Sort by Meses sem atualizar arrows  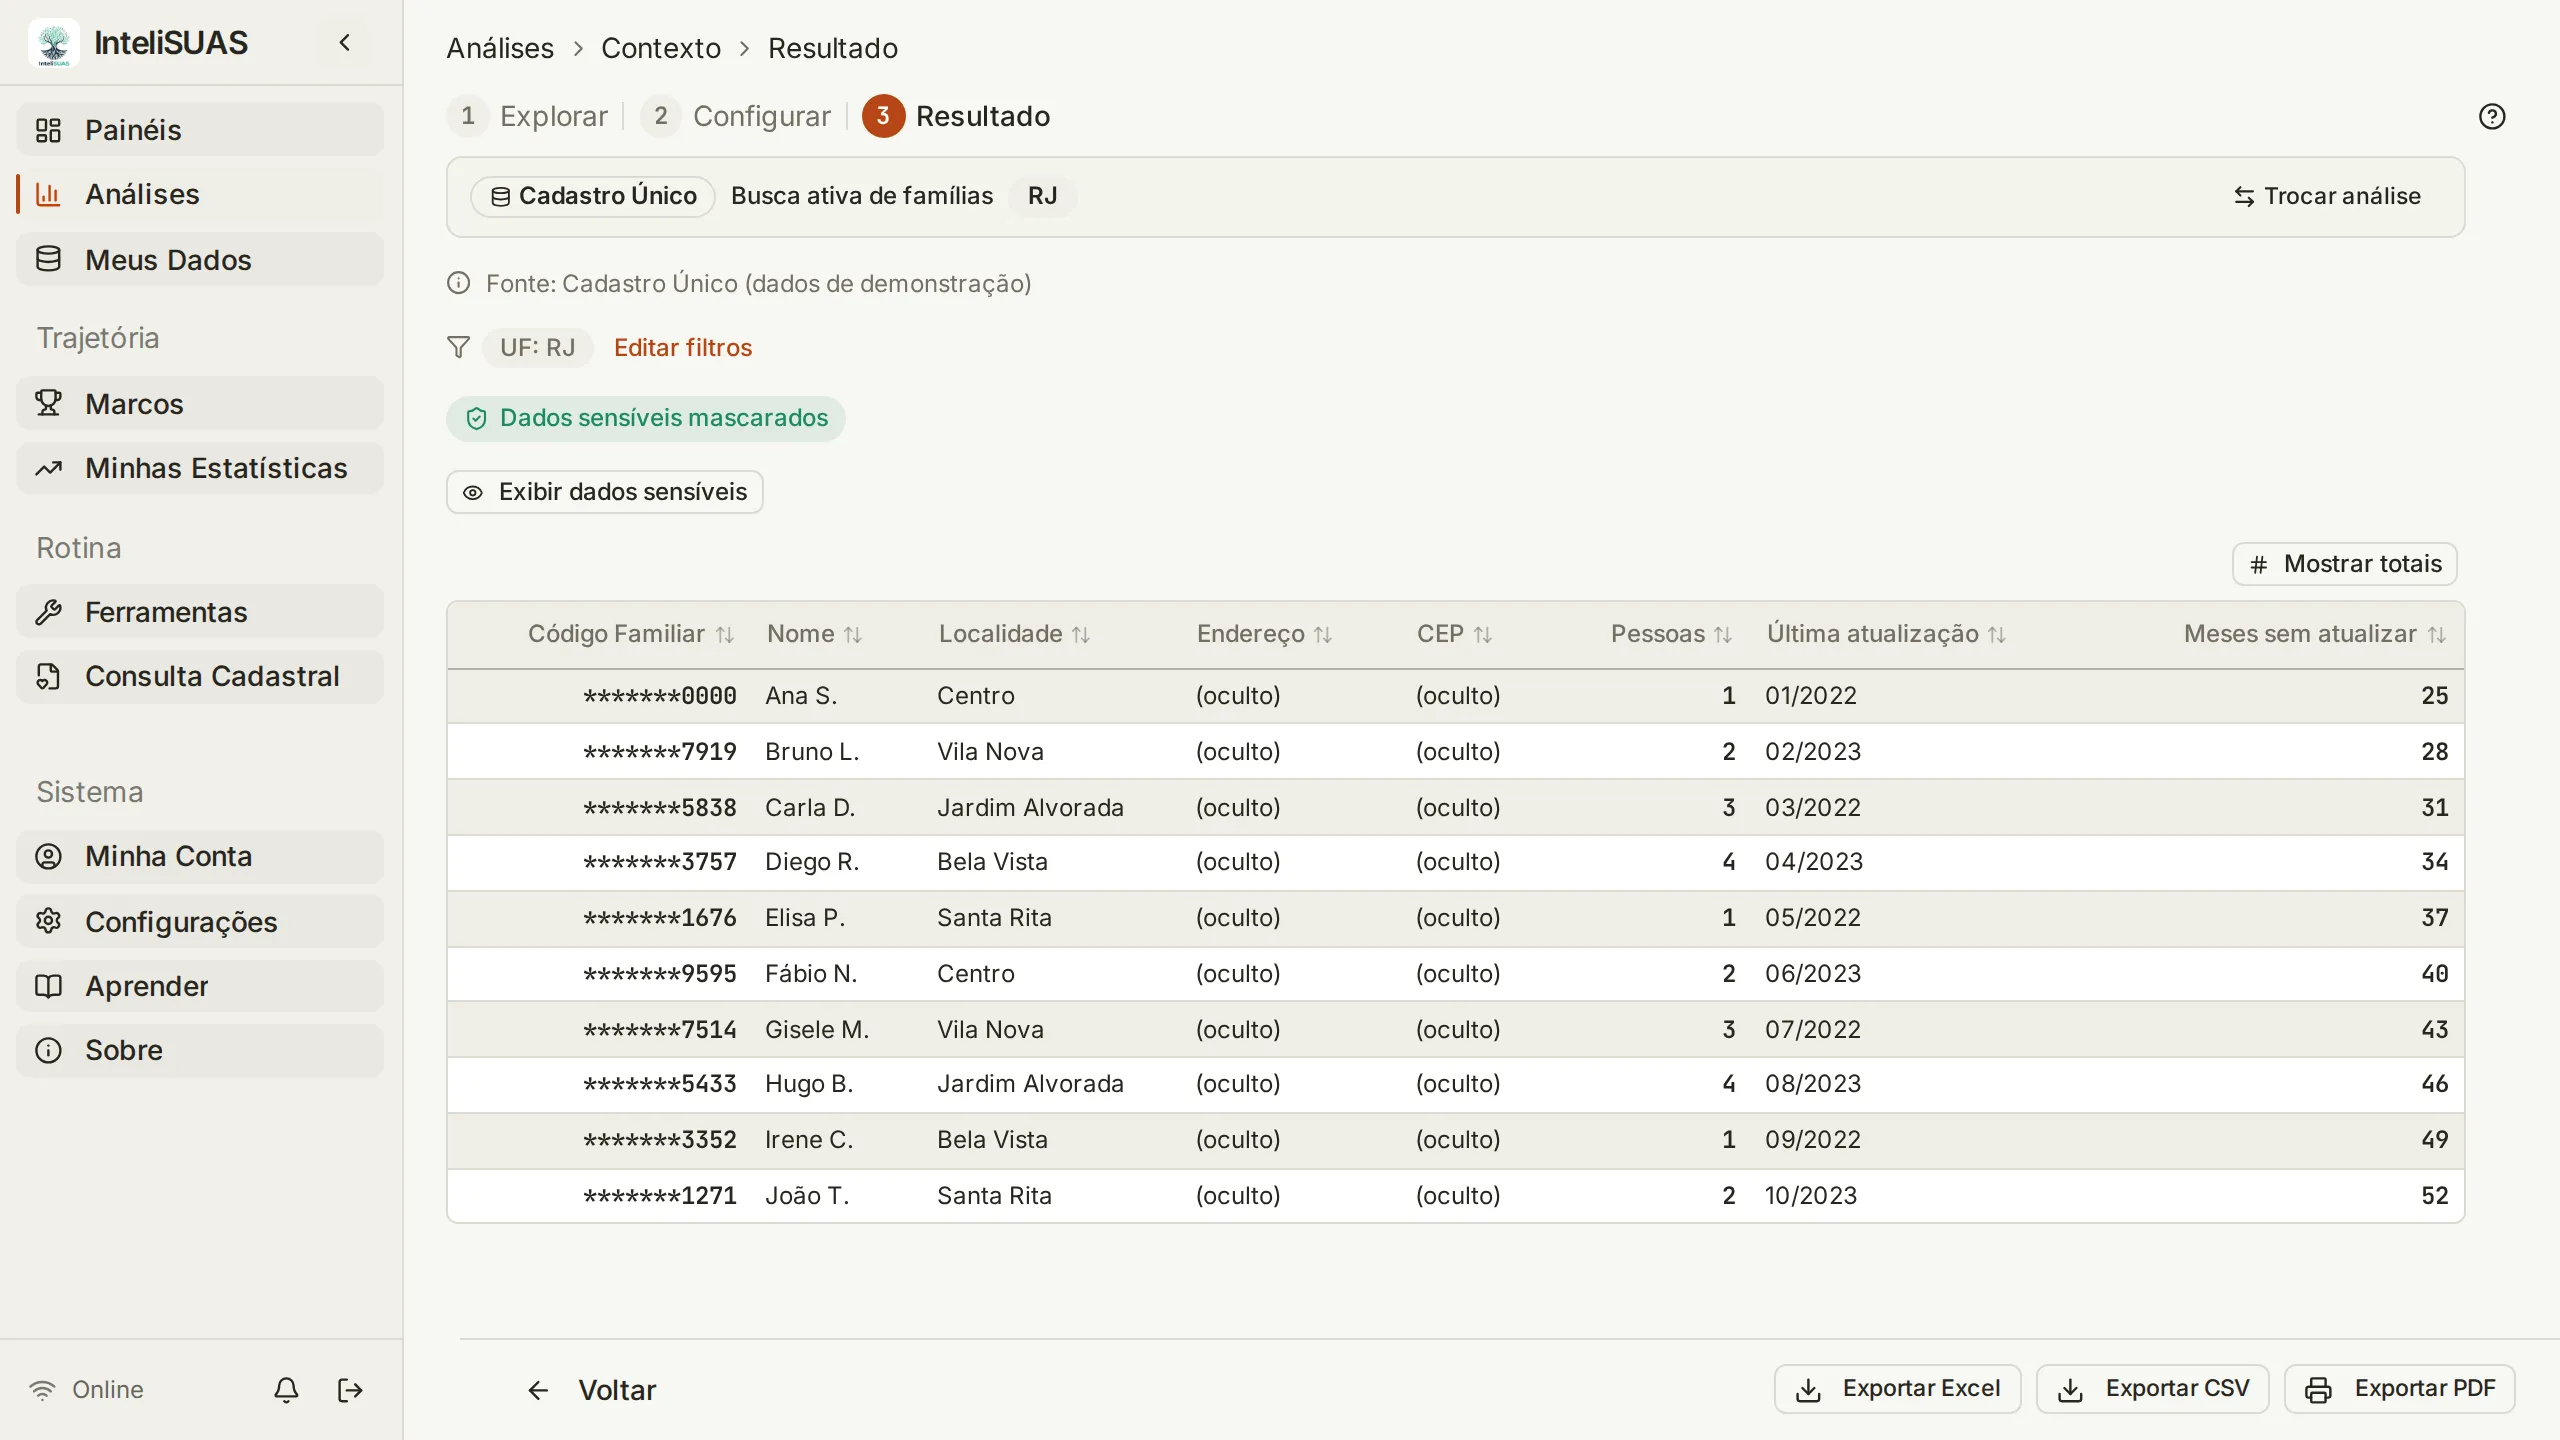[2437, 635]
